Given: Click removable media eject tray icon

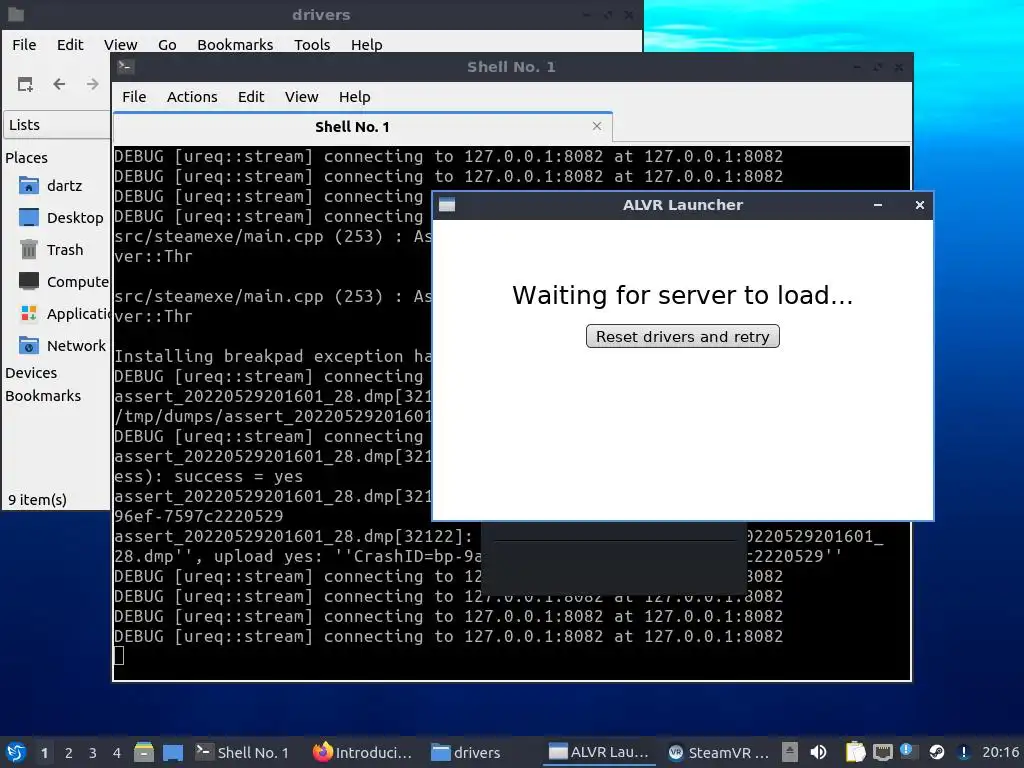Looking at the screenshot, I should coord(790,752).
